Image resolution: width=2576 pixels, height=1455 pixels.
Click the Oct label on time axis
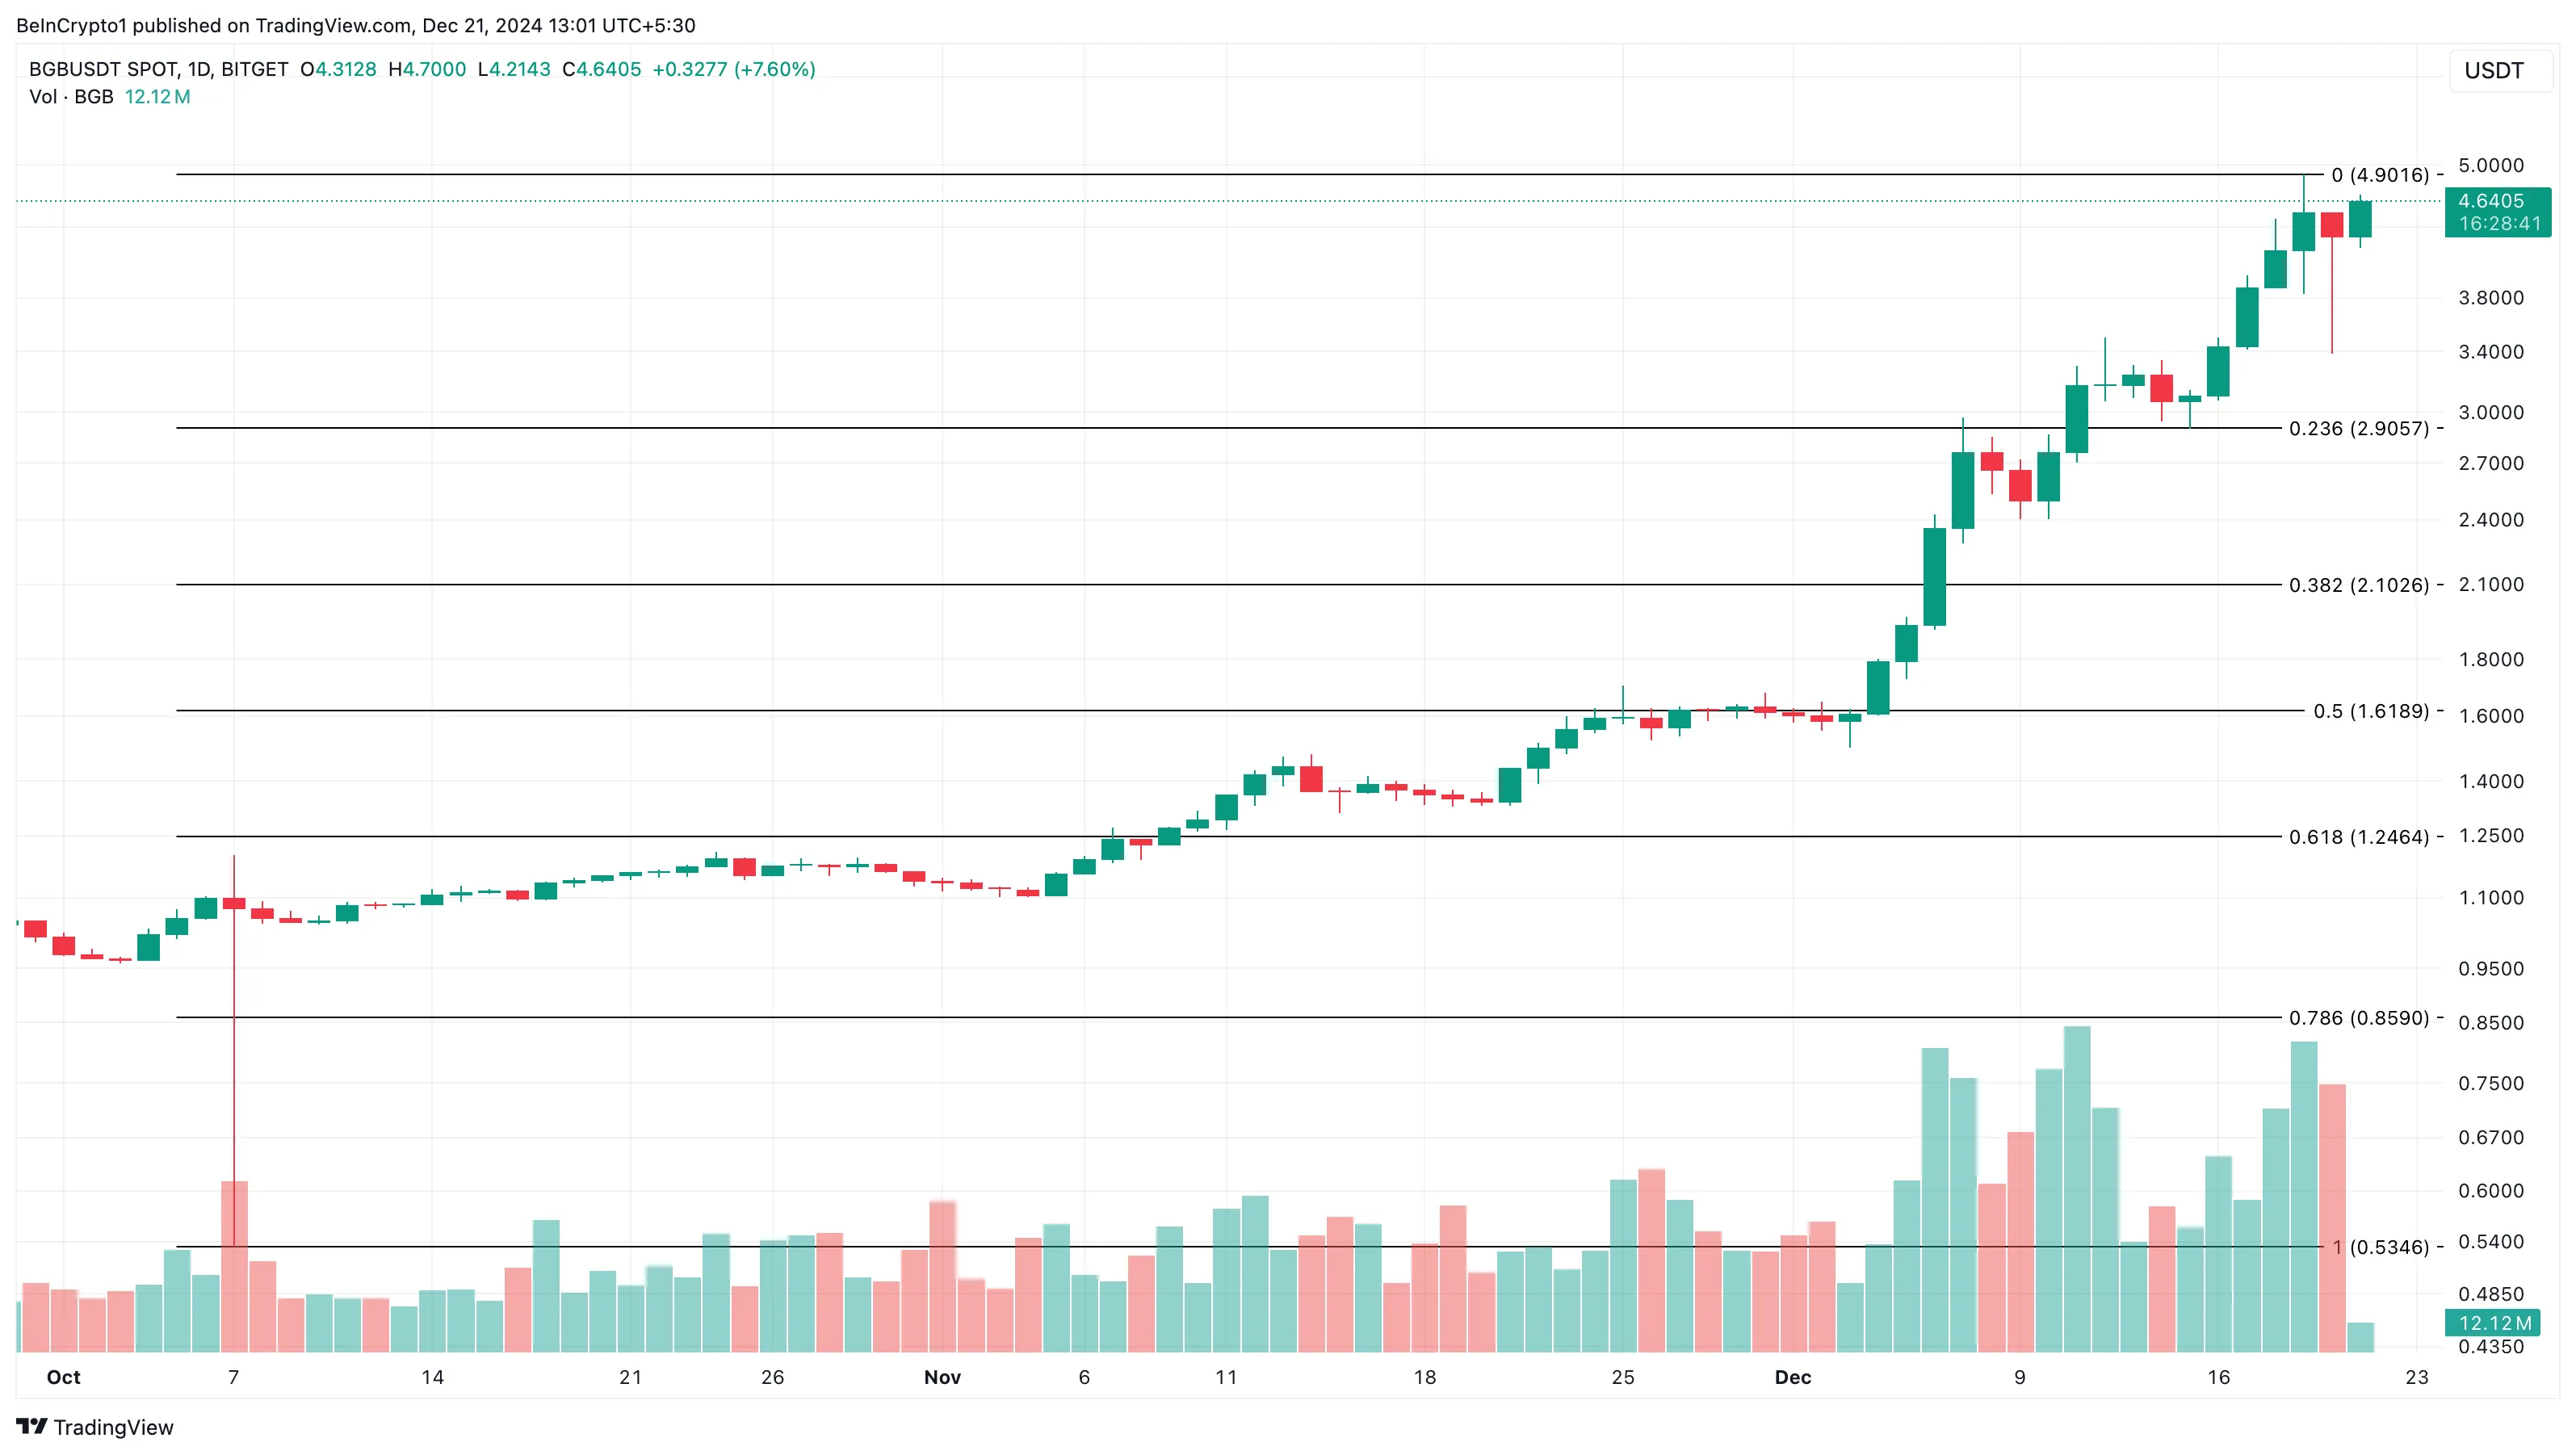tap(63, 1377)
